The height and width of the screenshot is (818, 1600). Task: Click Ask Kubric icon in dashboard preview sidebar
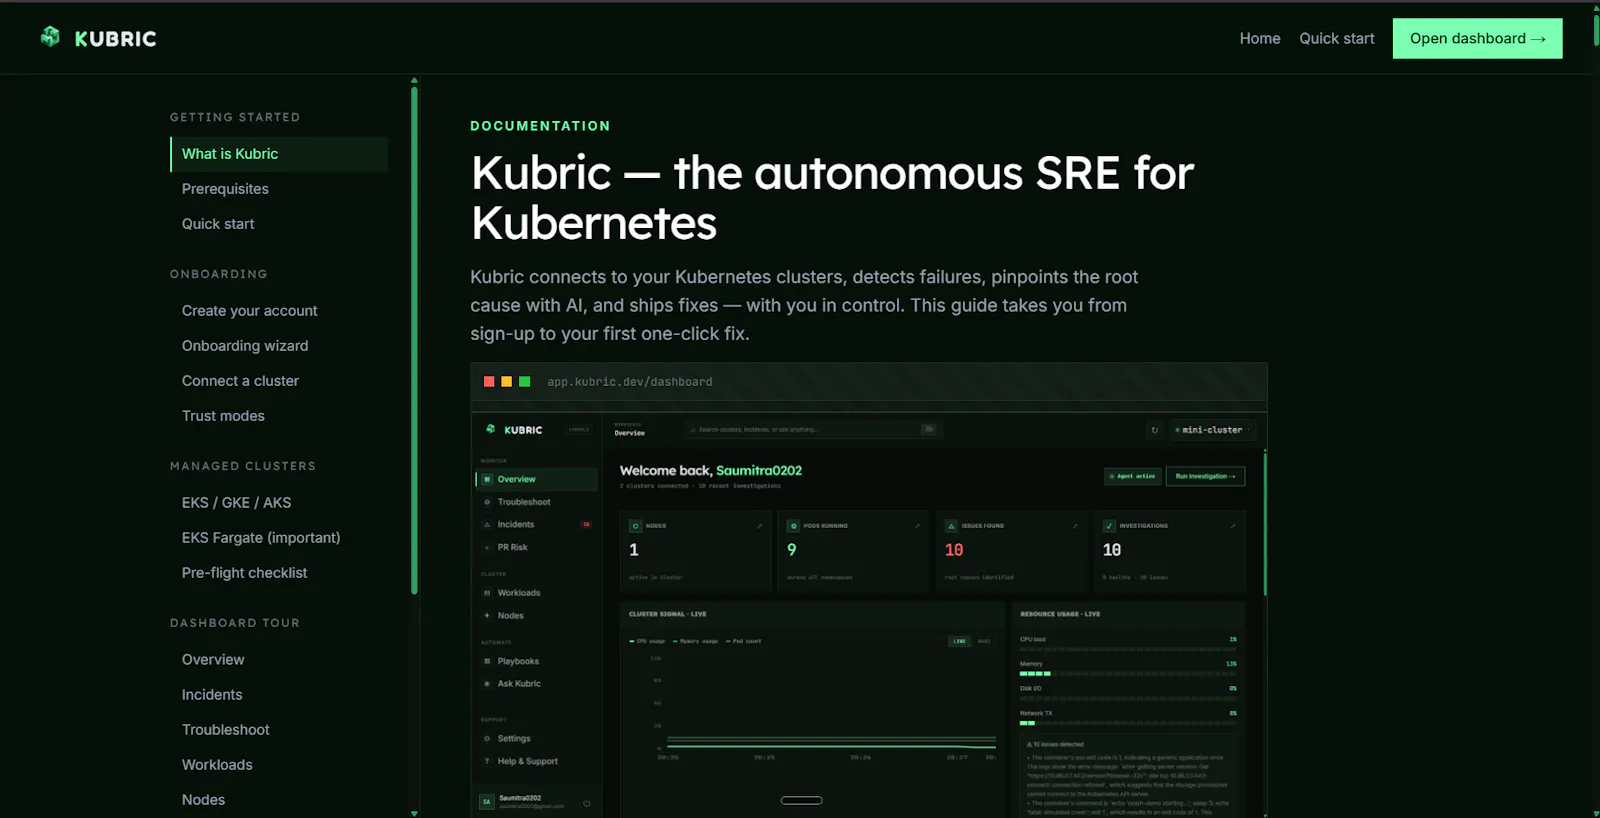(x=487, y=684)
